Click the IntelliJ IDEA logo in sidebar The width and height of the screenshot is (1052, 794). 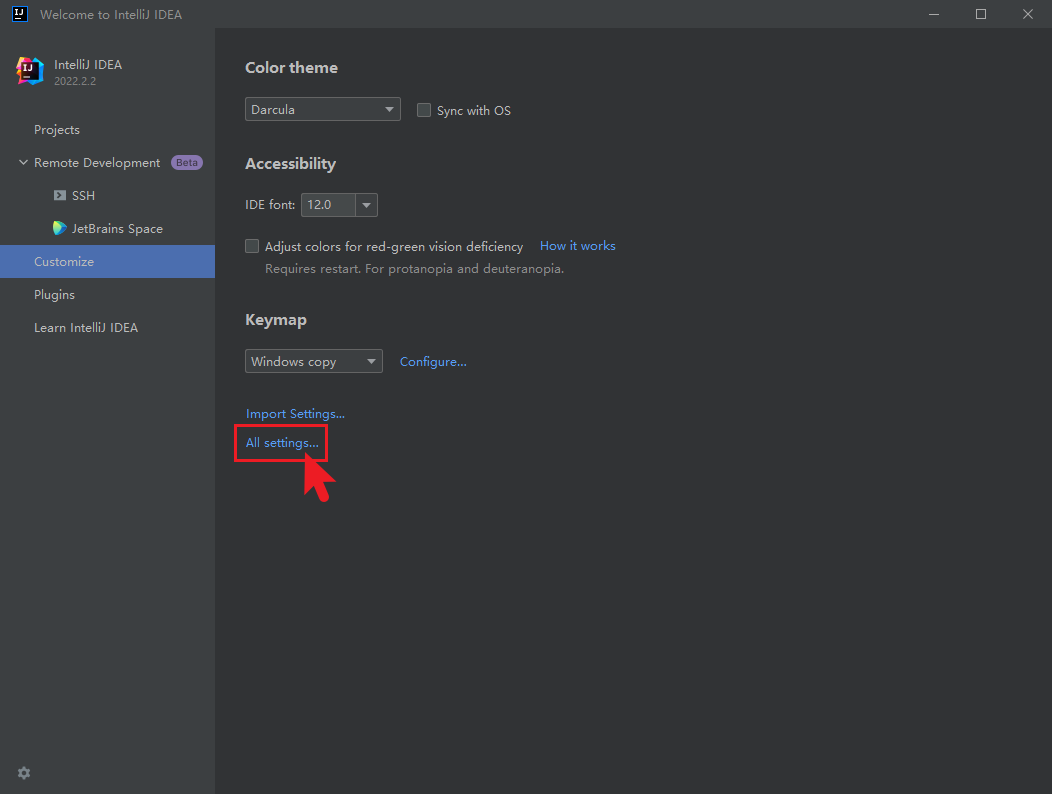point(30,71)
